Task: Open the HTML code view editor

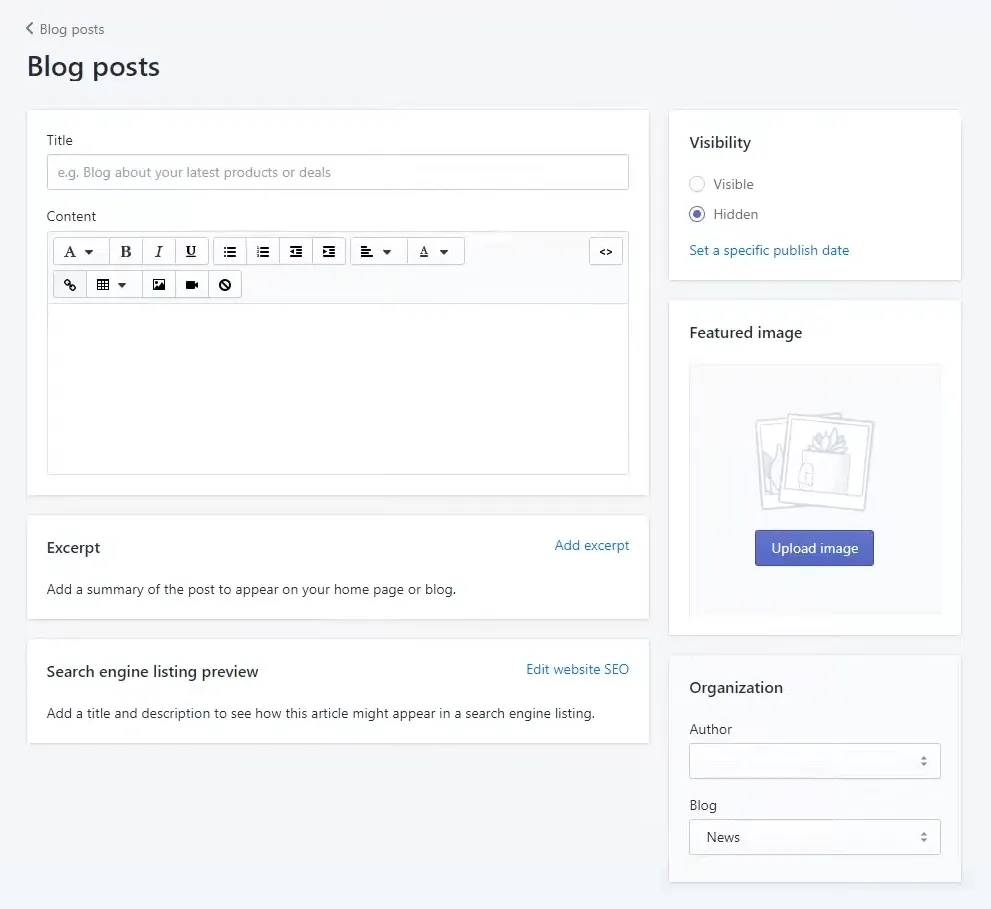Action: click(606, 251)
